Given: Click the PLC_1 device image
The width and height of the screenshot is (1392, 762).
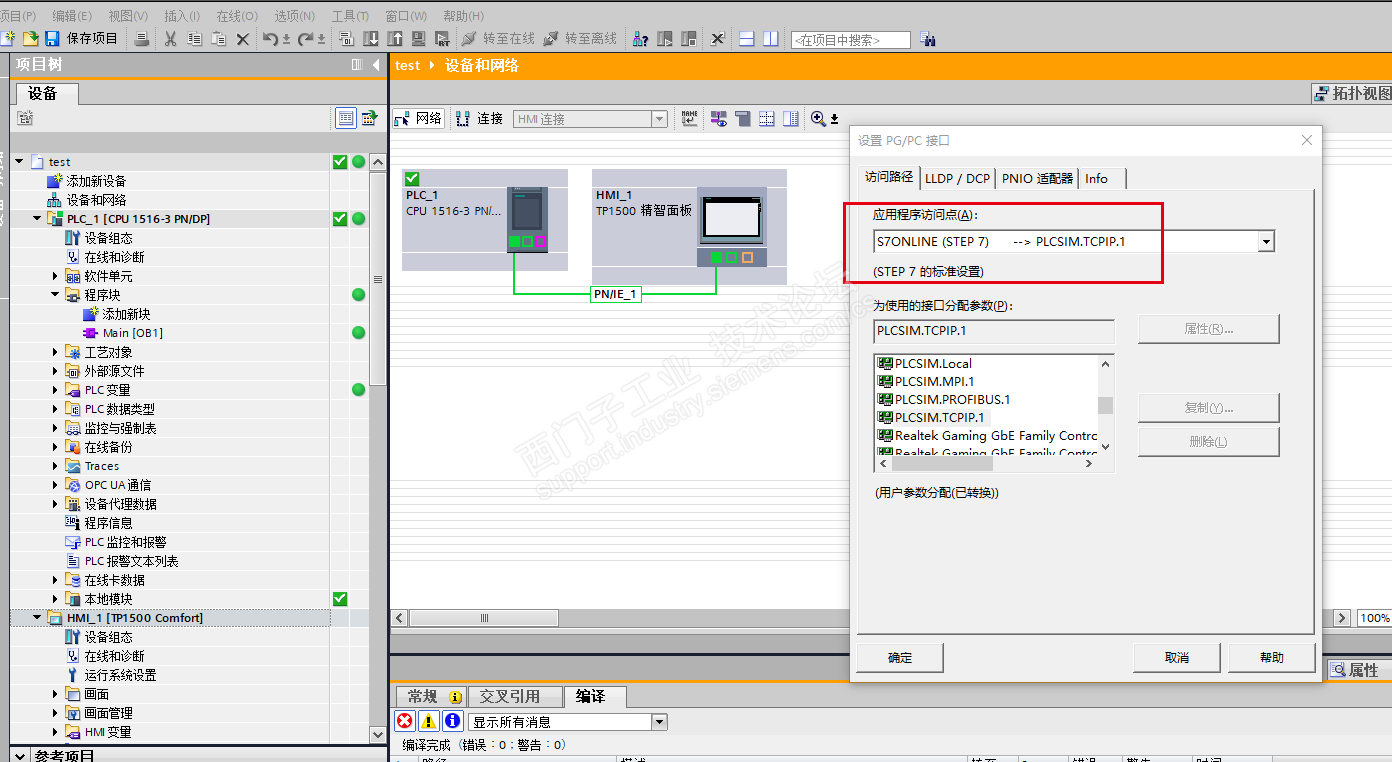Looking at the screenshot, I should pyautogui.click(x=527, y=219).
